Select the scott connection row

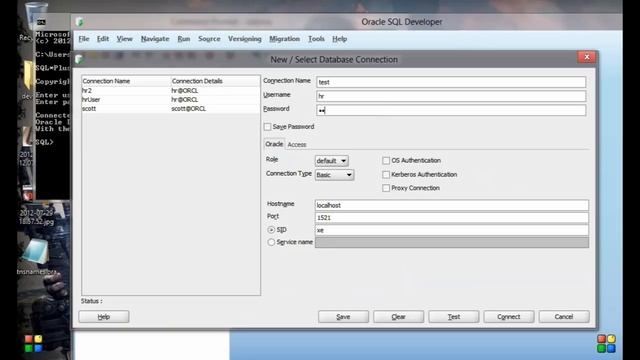(x=171, y=109)
